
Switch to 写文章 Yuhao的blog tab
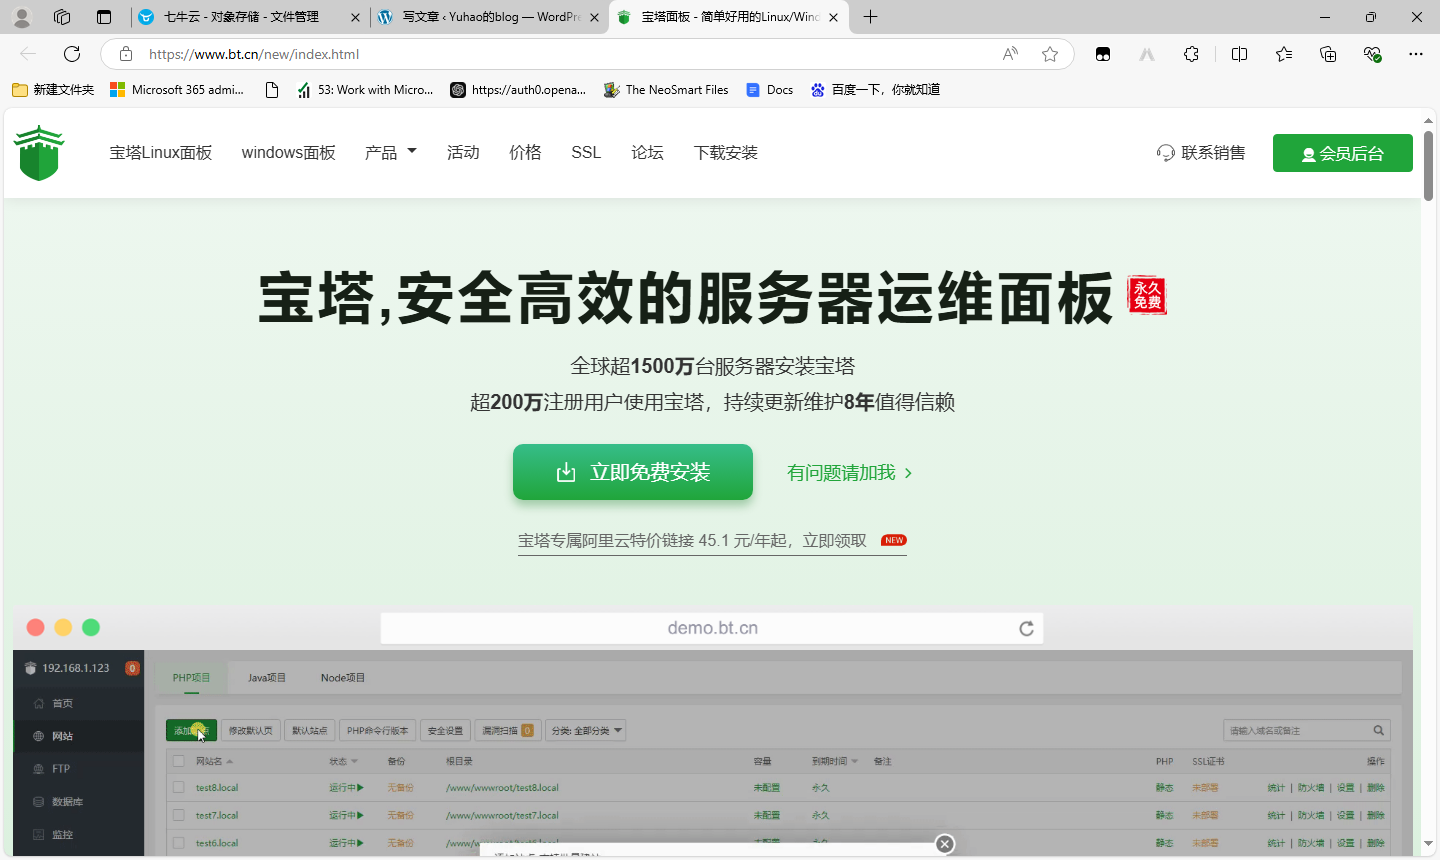pyautogui.click(x=490, y=17)
